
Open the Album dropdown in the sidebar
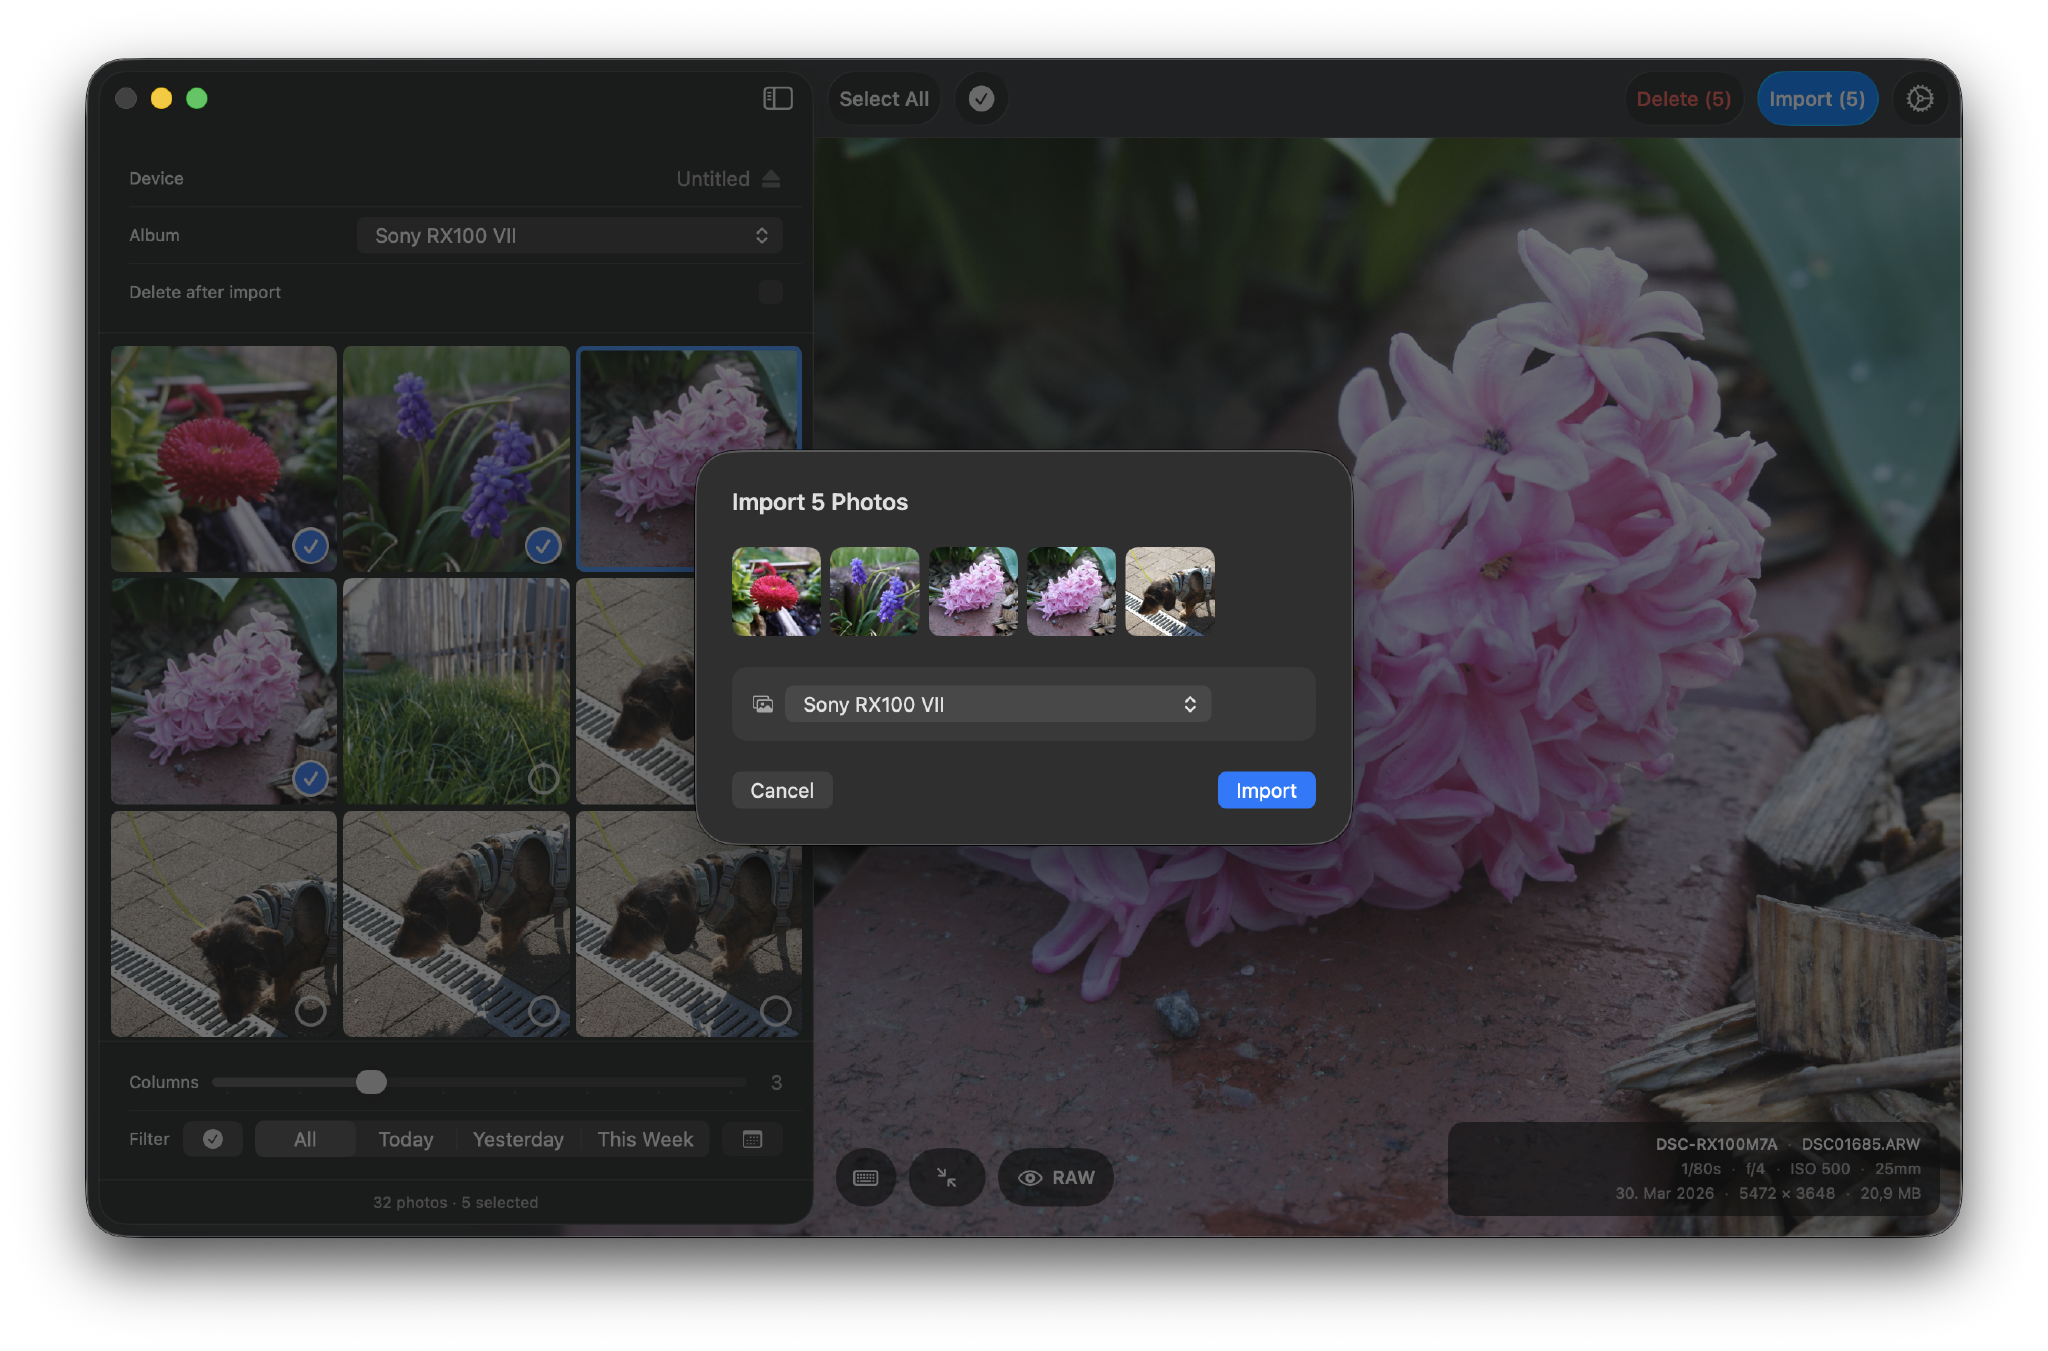tap(569, 235)
